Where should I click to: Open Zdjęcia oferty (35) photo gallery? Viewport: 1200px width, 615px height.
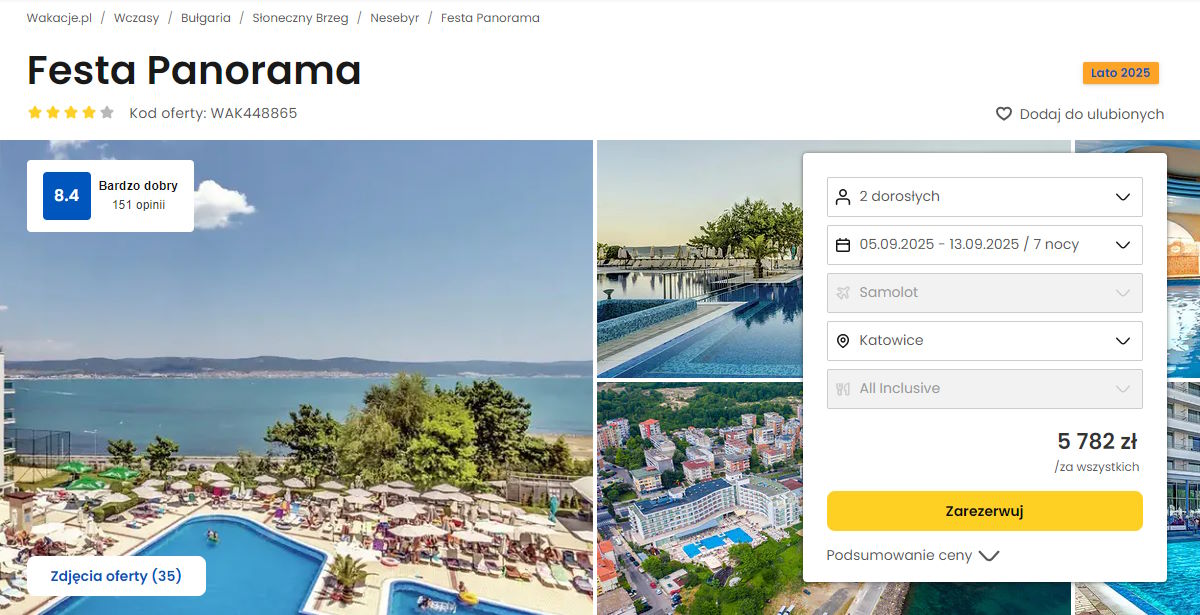(116, 576)
